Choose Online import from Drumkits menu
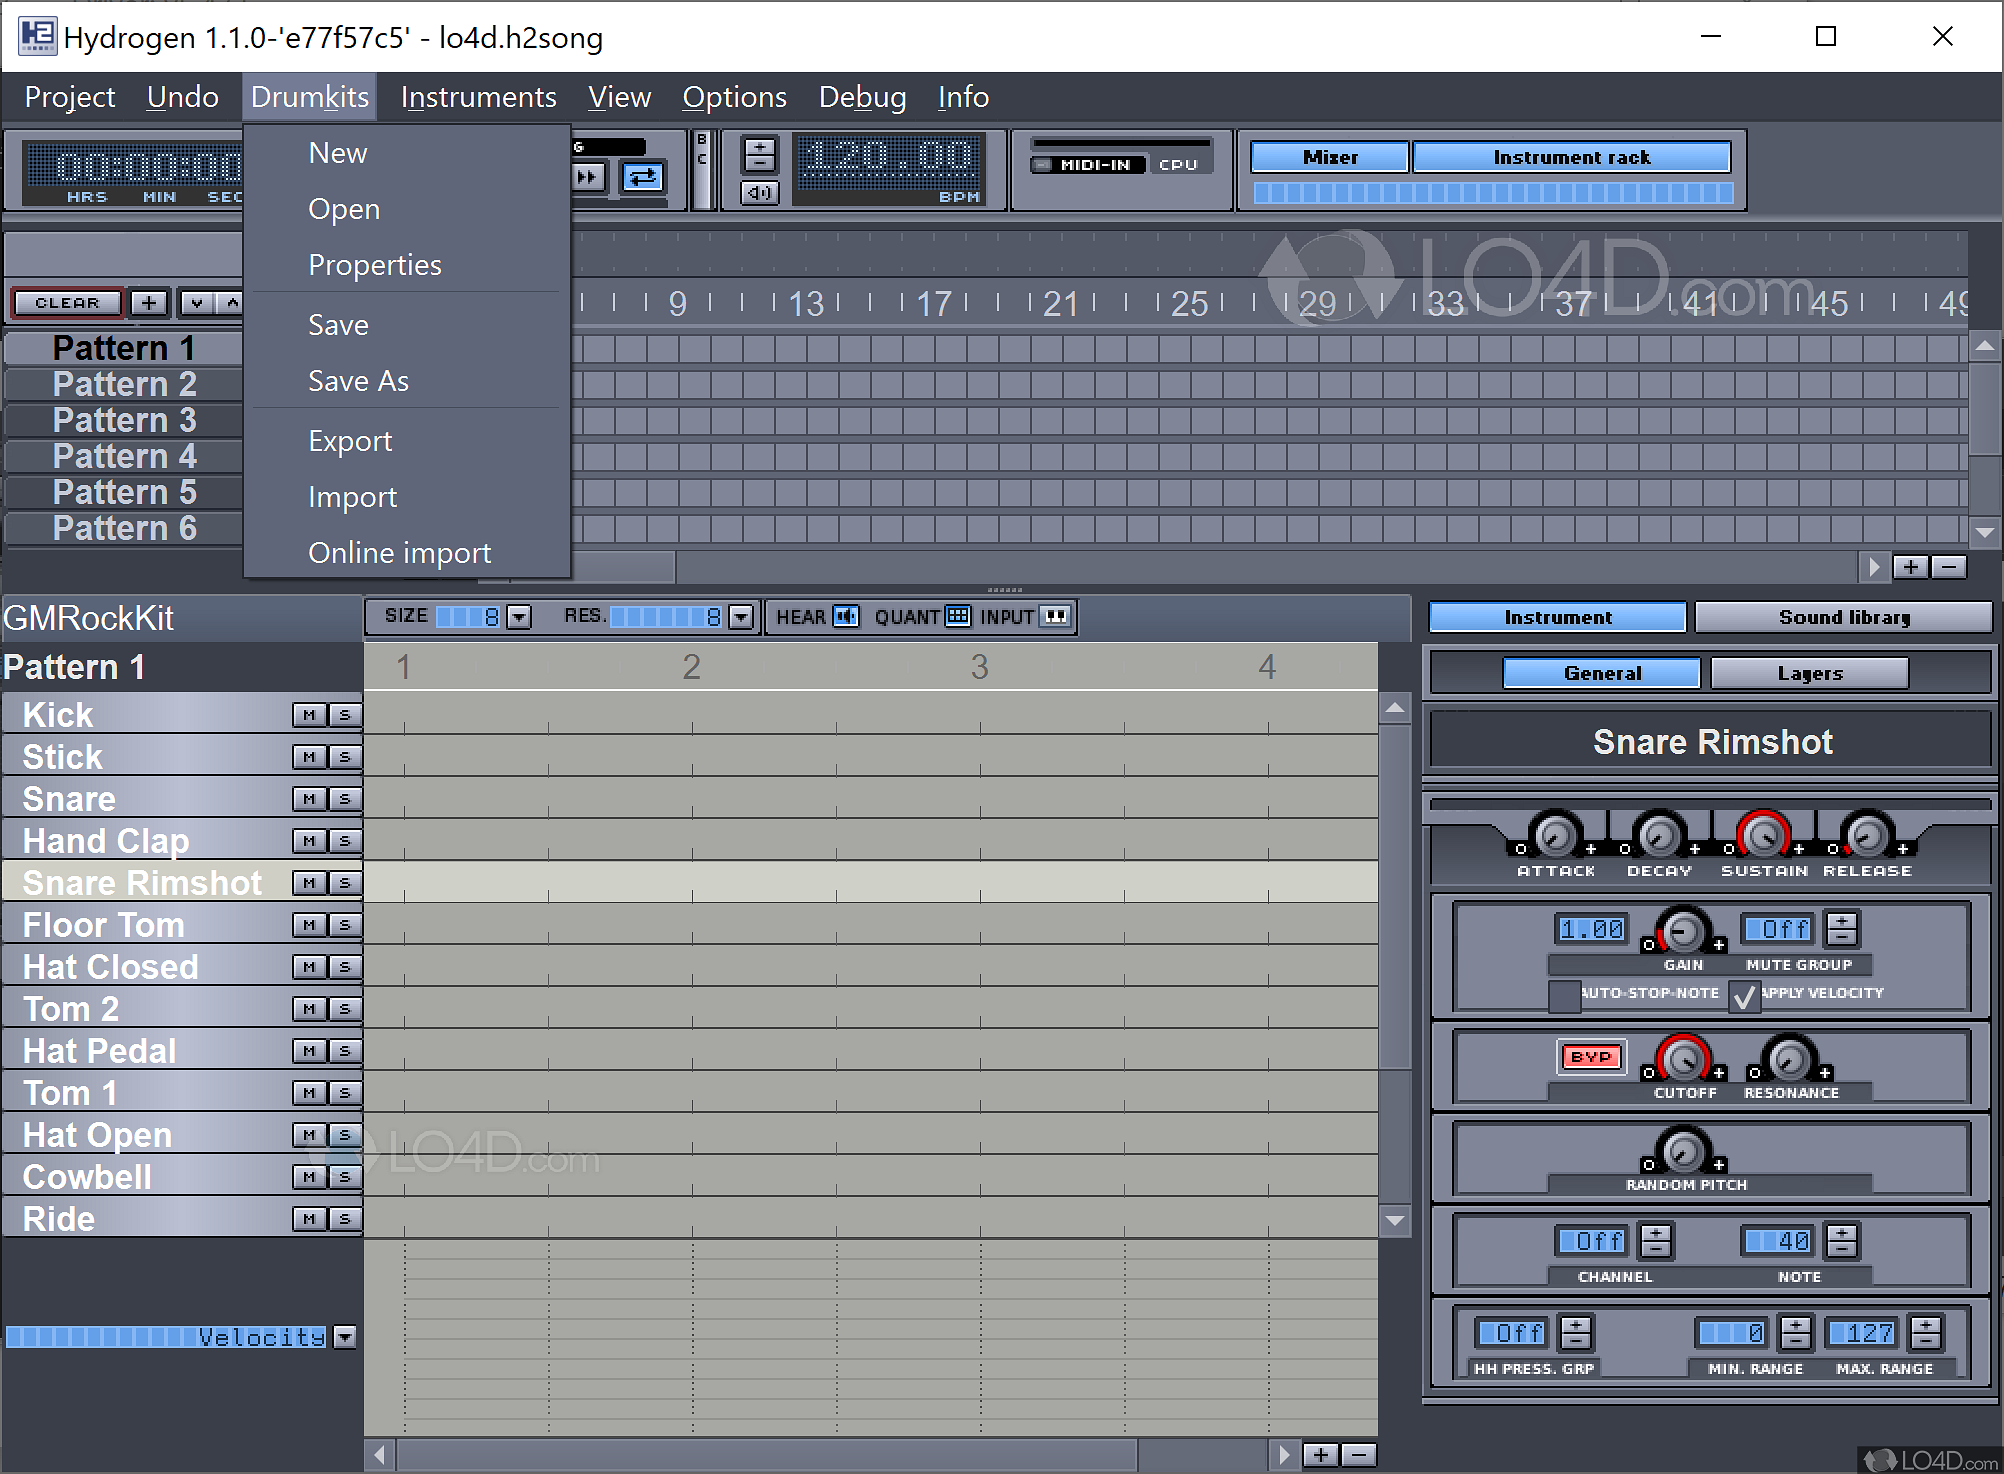The width and height of the screenshot is (2004, 1474). (x=399, y=553)
